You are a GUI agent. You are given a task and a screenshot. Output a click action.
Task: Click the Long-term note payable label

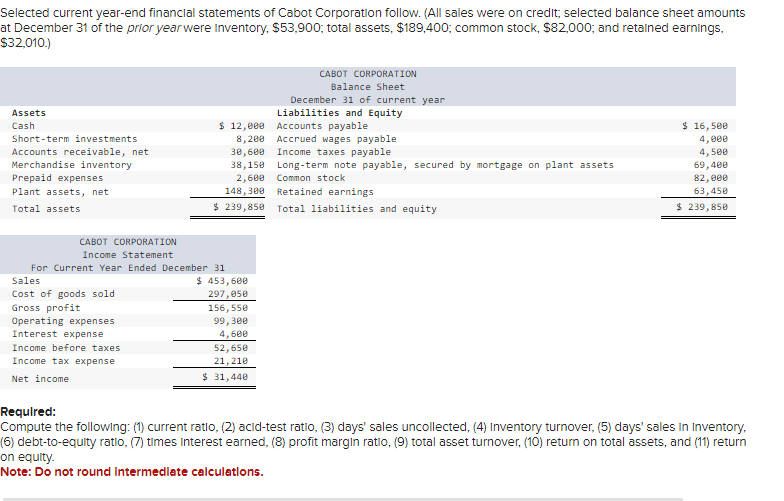445,165
